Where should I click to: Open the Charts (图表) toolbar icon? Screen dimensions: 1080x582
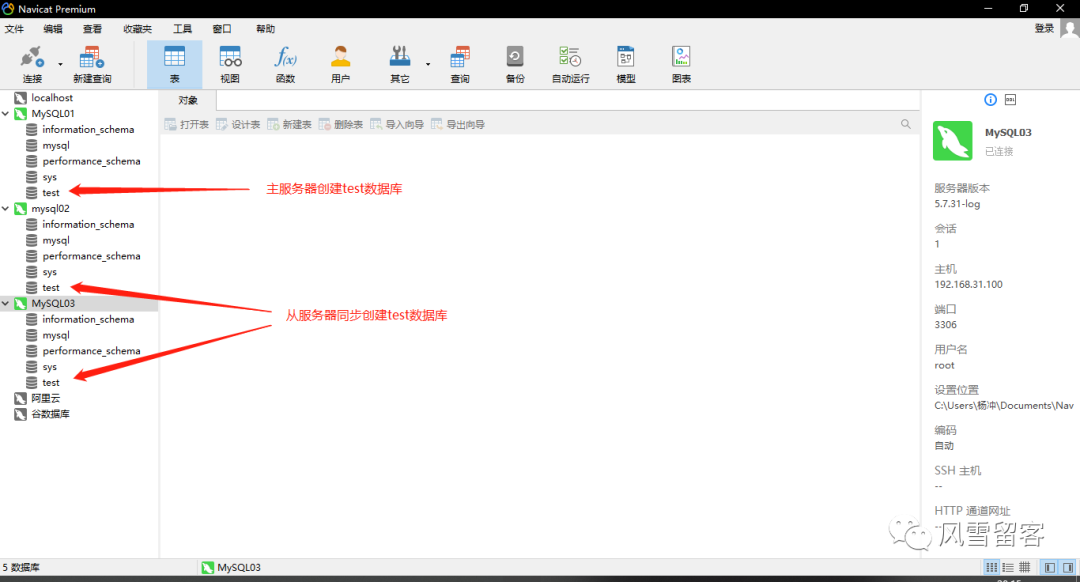[681, 65]
